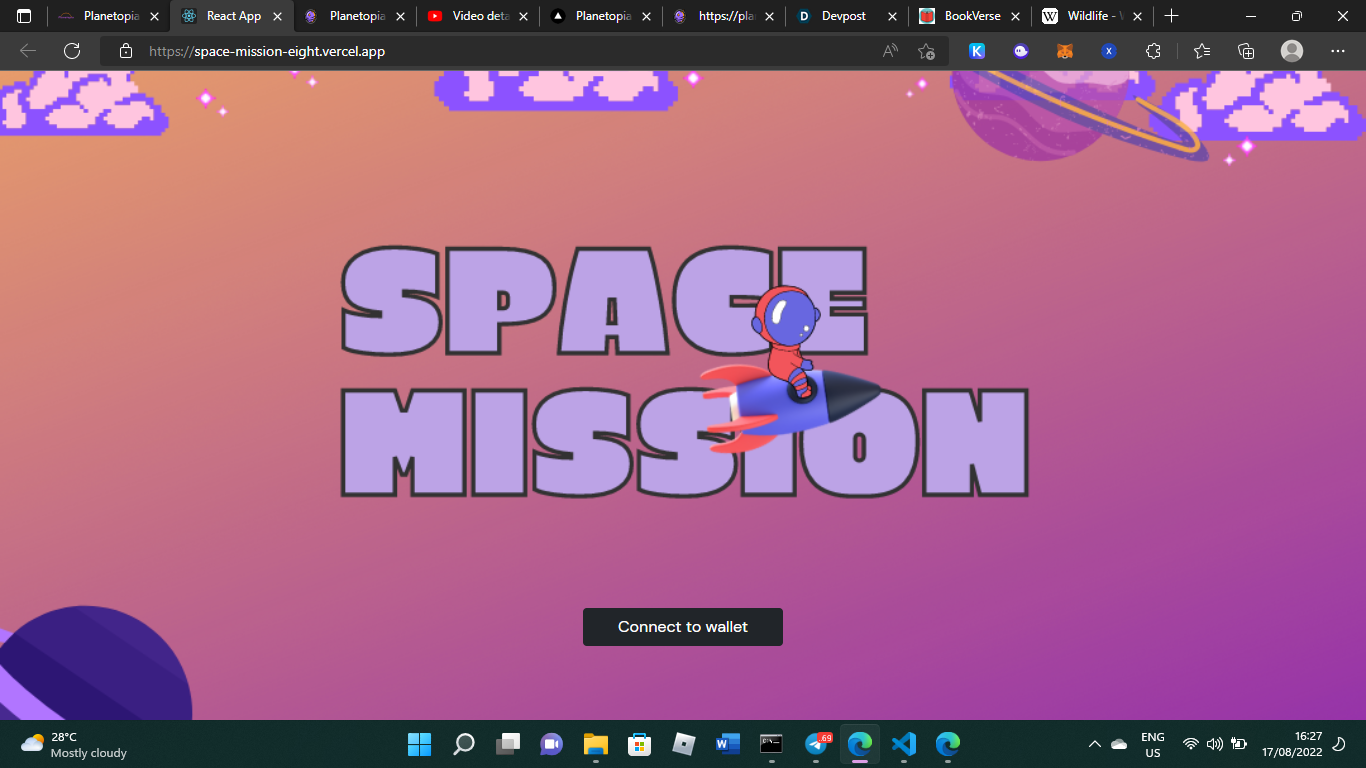Change ENG US input language
The image size is (1366, 768).
click(x=1153, y=744)
